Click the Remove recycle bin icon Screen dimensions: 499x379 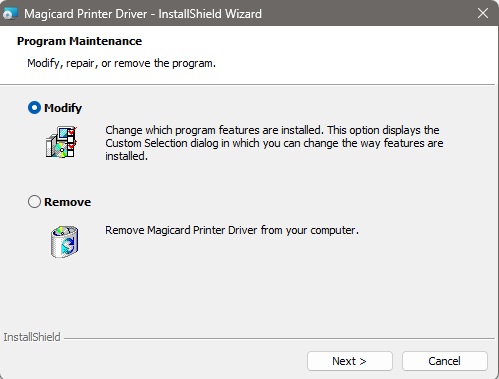click(65, 242)
